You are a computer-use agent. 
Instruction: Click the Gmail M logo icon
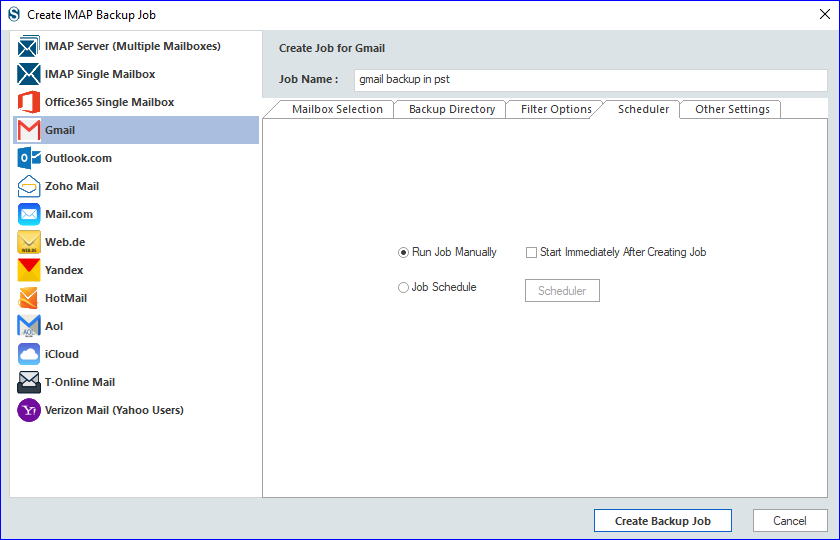[28, 130]
